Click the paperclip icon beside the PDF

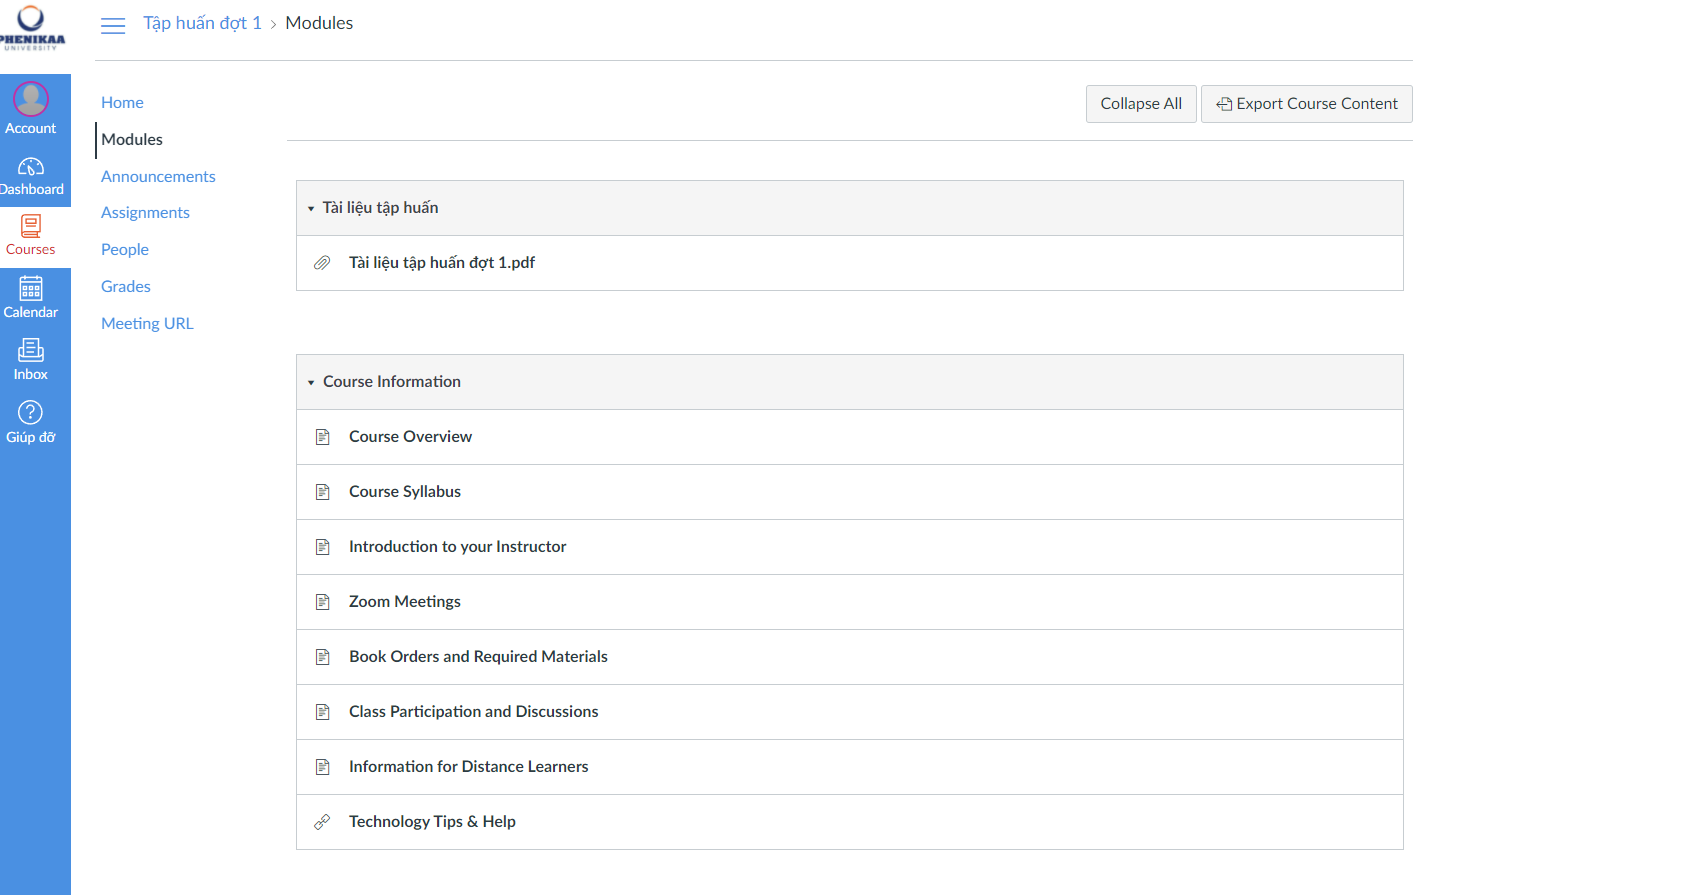point(322,263)
